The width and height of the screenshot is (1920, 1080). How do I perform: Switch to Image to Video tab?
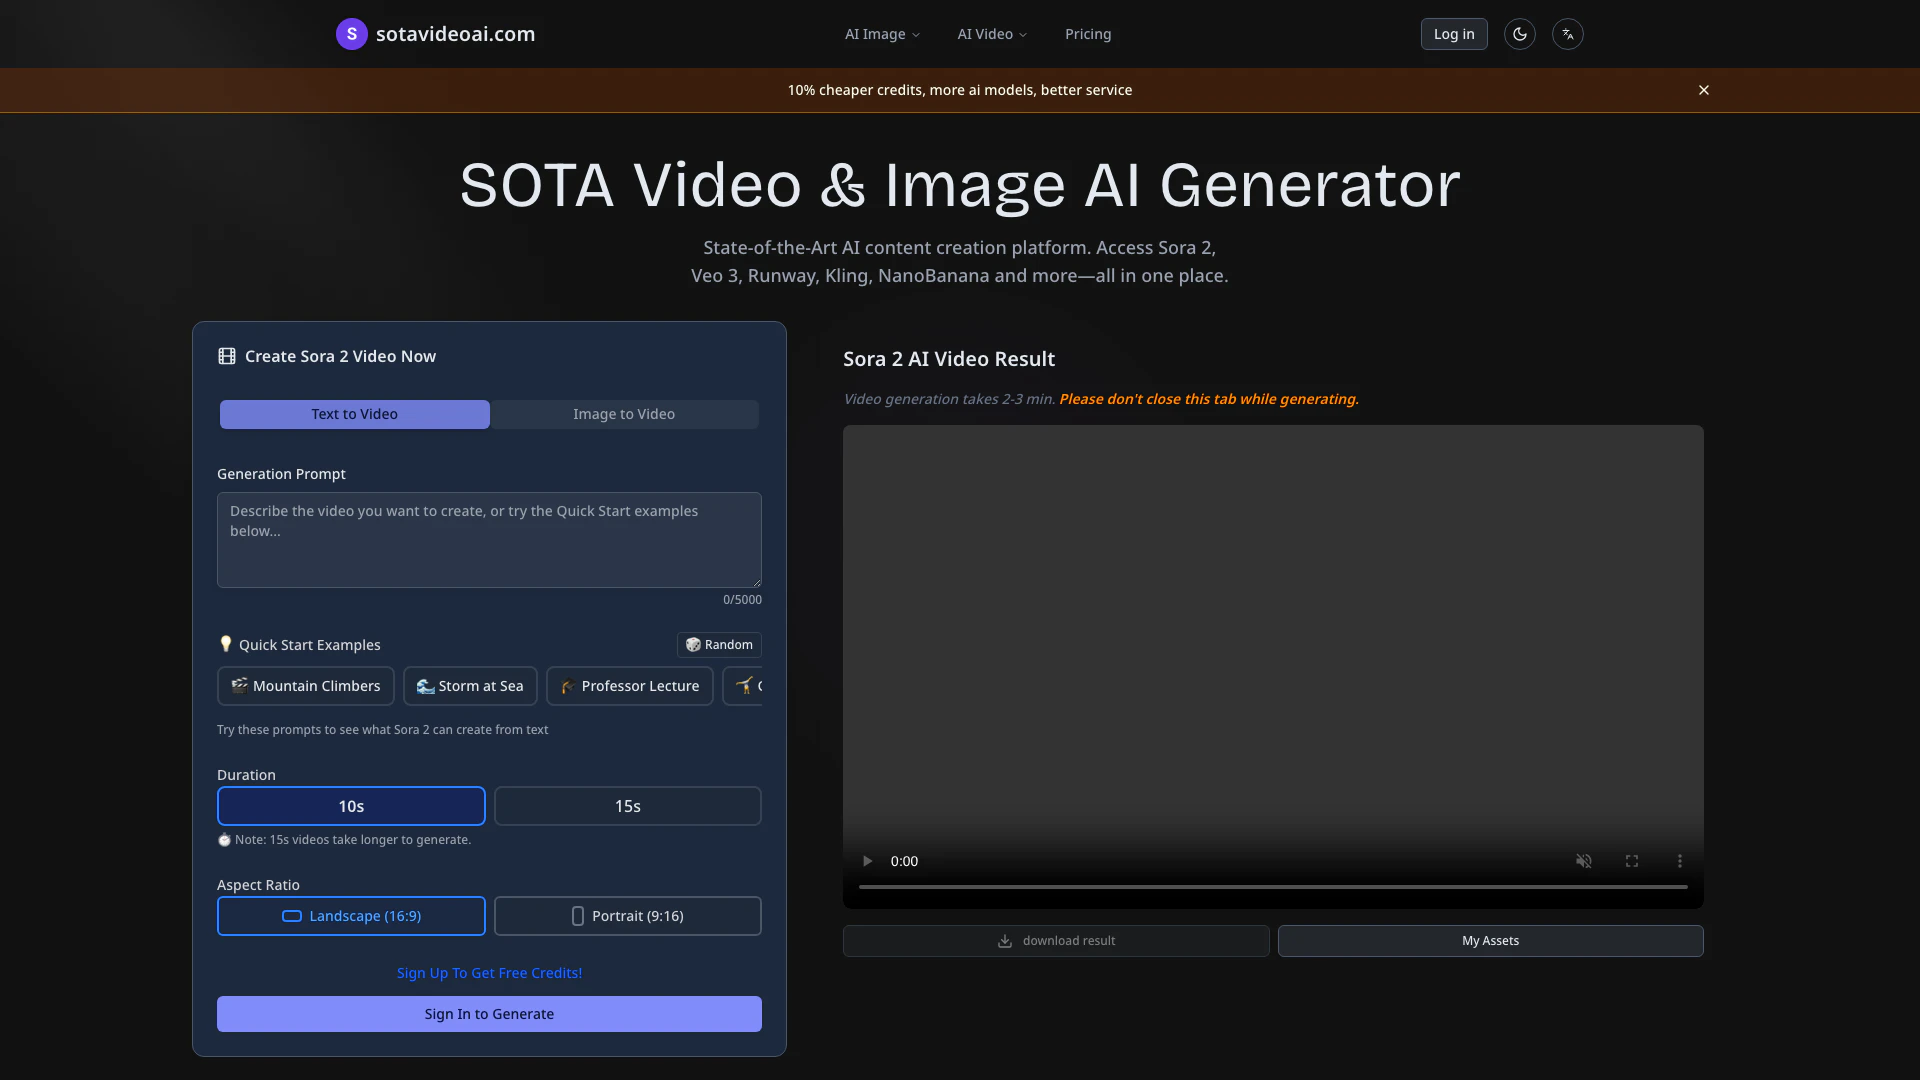click(623, 414)
